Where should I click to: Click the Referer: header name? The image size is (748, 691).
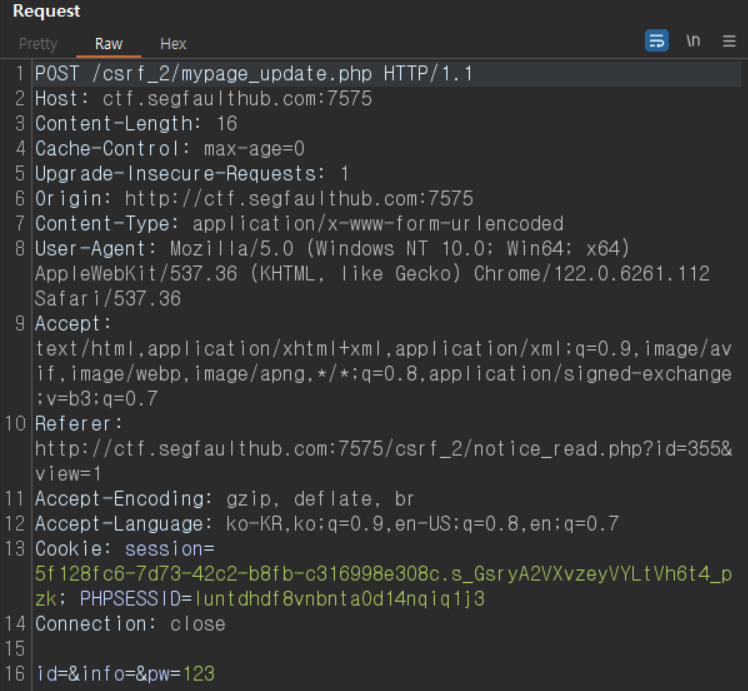[78, 424]
